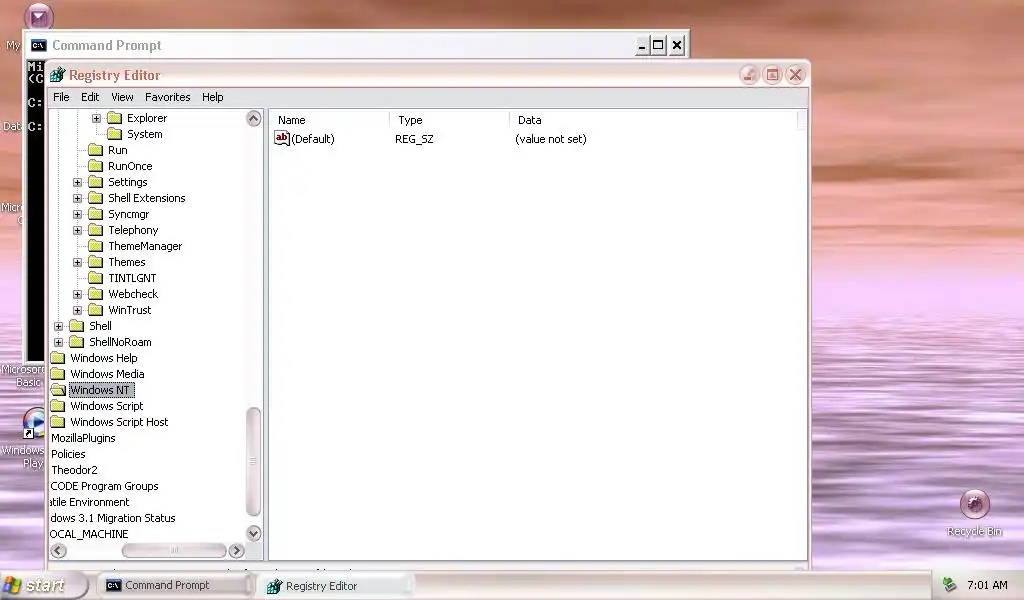Click tree scroll up arrow

254,118
